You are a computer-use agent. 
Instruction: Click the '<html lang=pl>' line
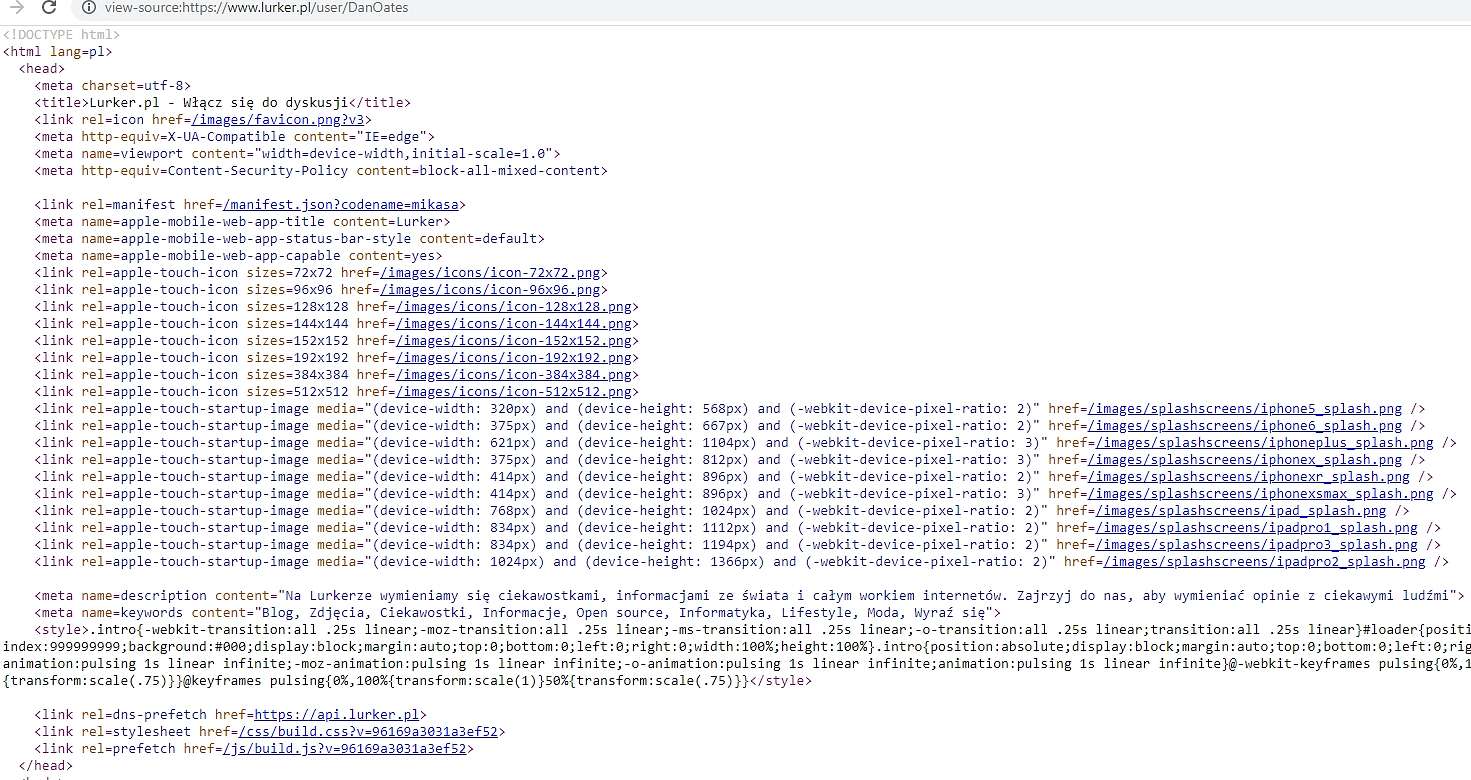pos(57,51)
